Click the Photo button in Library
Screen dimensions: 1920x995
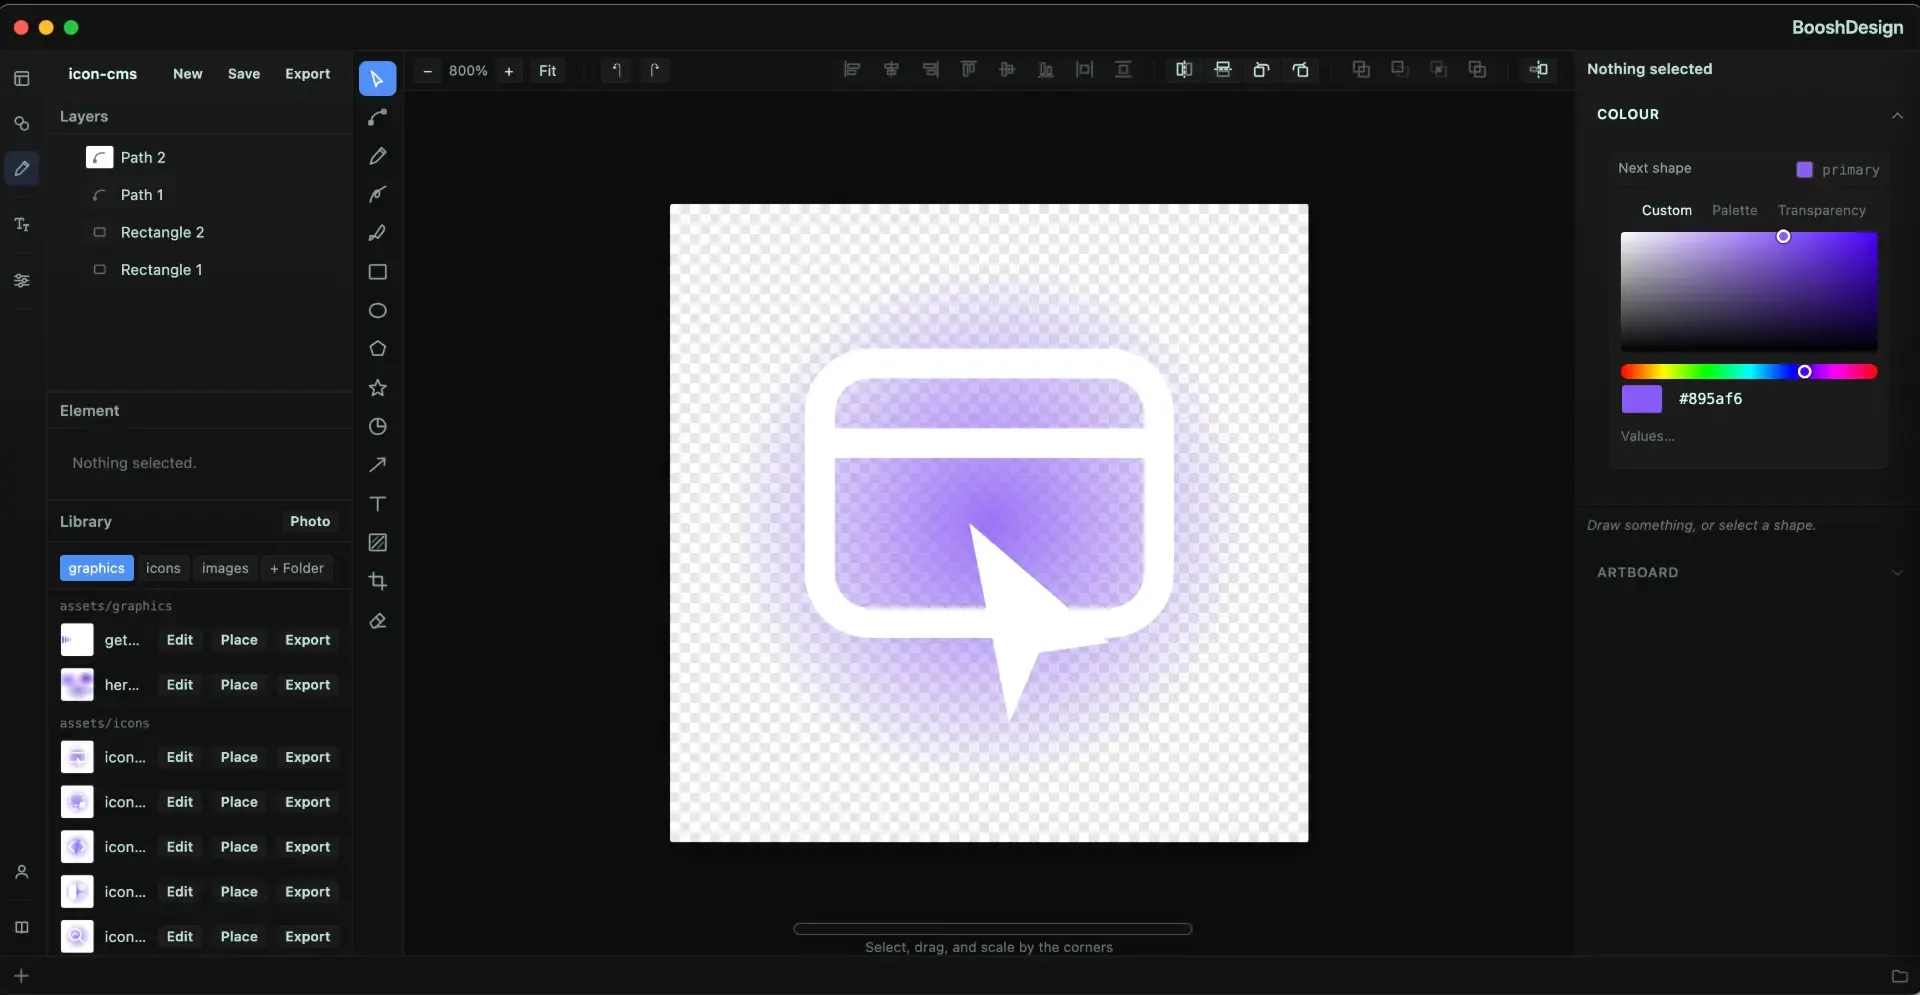tap(310, 521)
